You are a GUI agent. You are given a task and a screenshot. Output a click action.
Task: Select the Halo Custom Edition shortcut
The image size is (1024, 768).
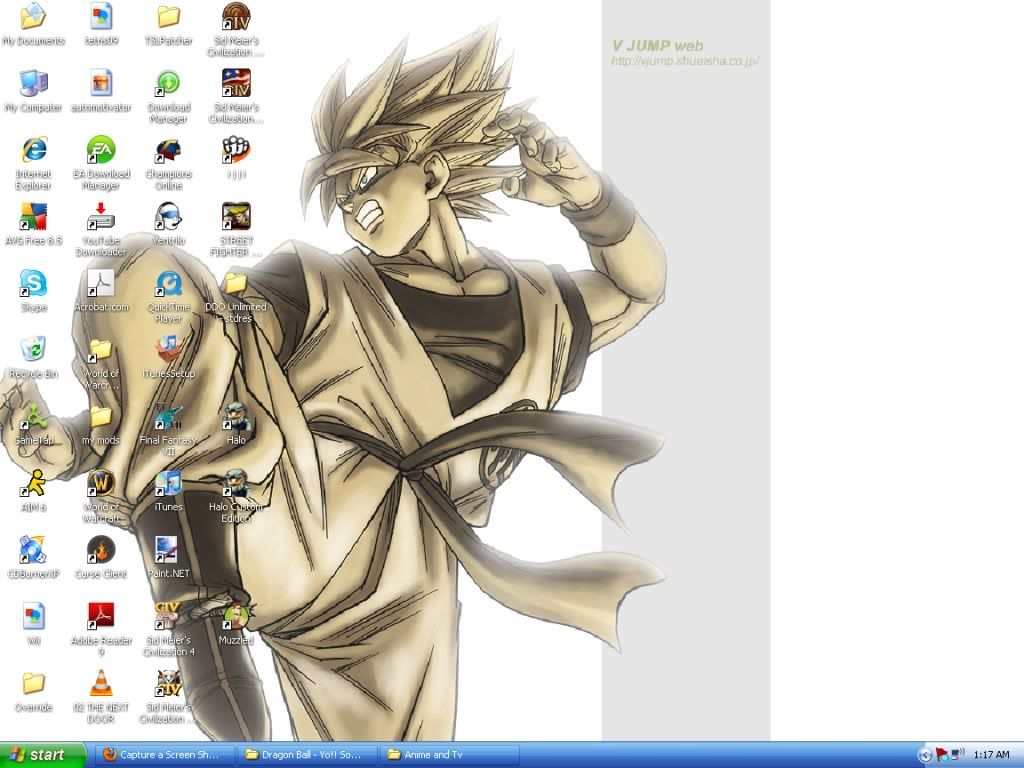coord(236,483)
